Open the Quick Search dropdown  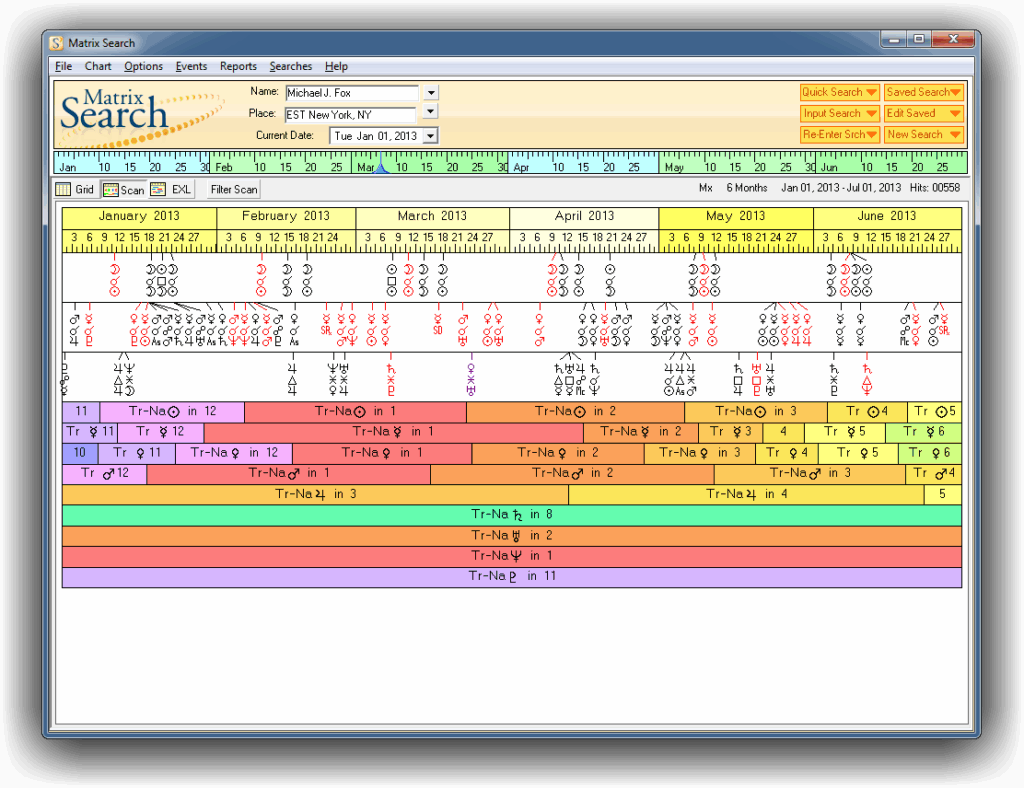(838, 91)
